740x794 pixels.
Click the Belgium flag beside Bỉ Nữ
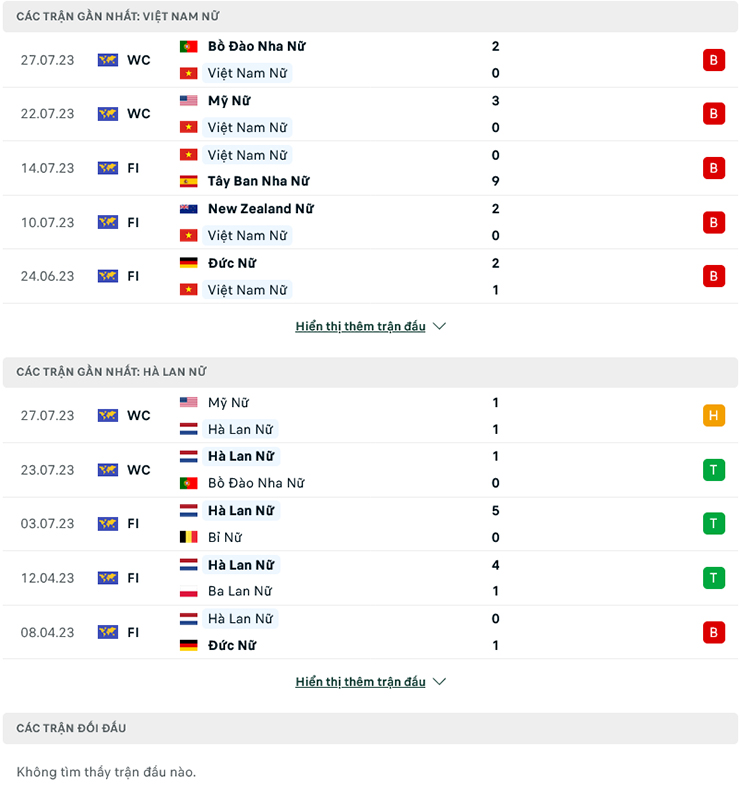188,537
